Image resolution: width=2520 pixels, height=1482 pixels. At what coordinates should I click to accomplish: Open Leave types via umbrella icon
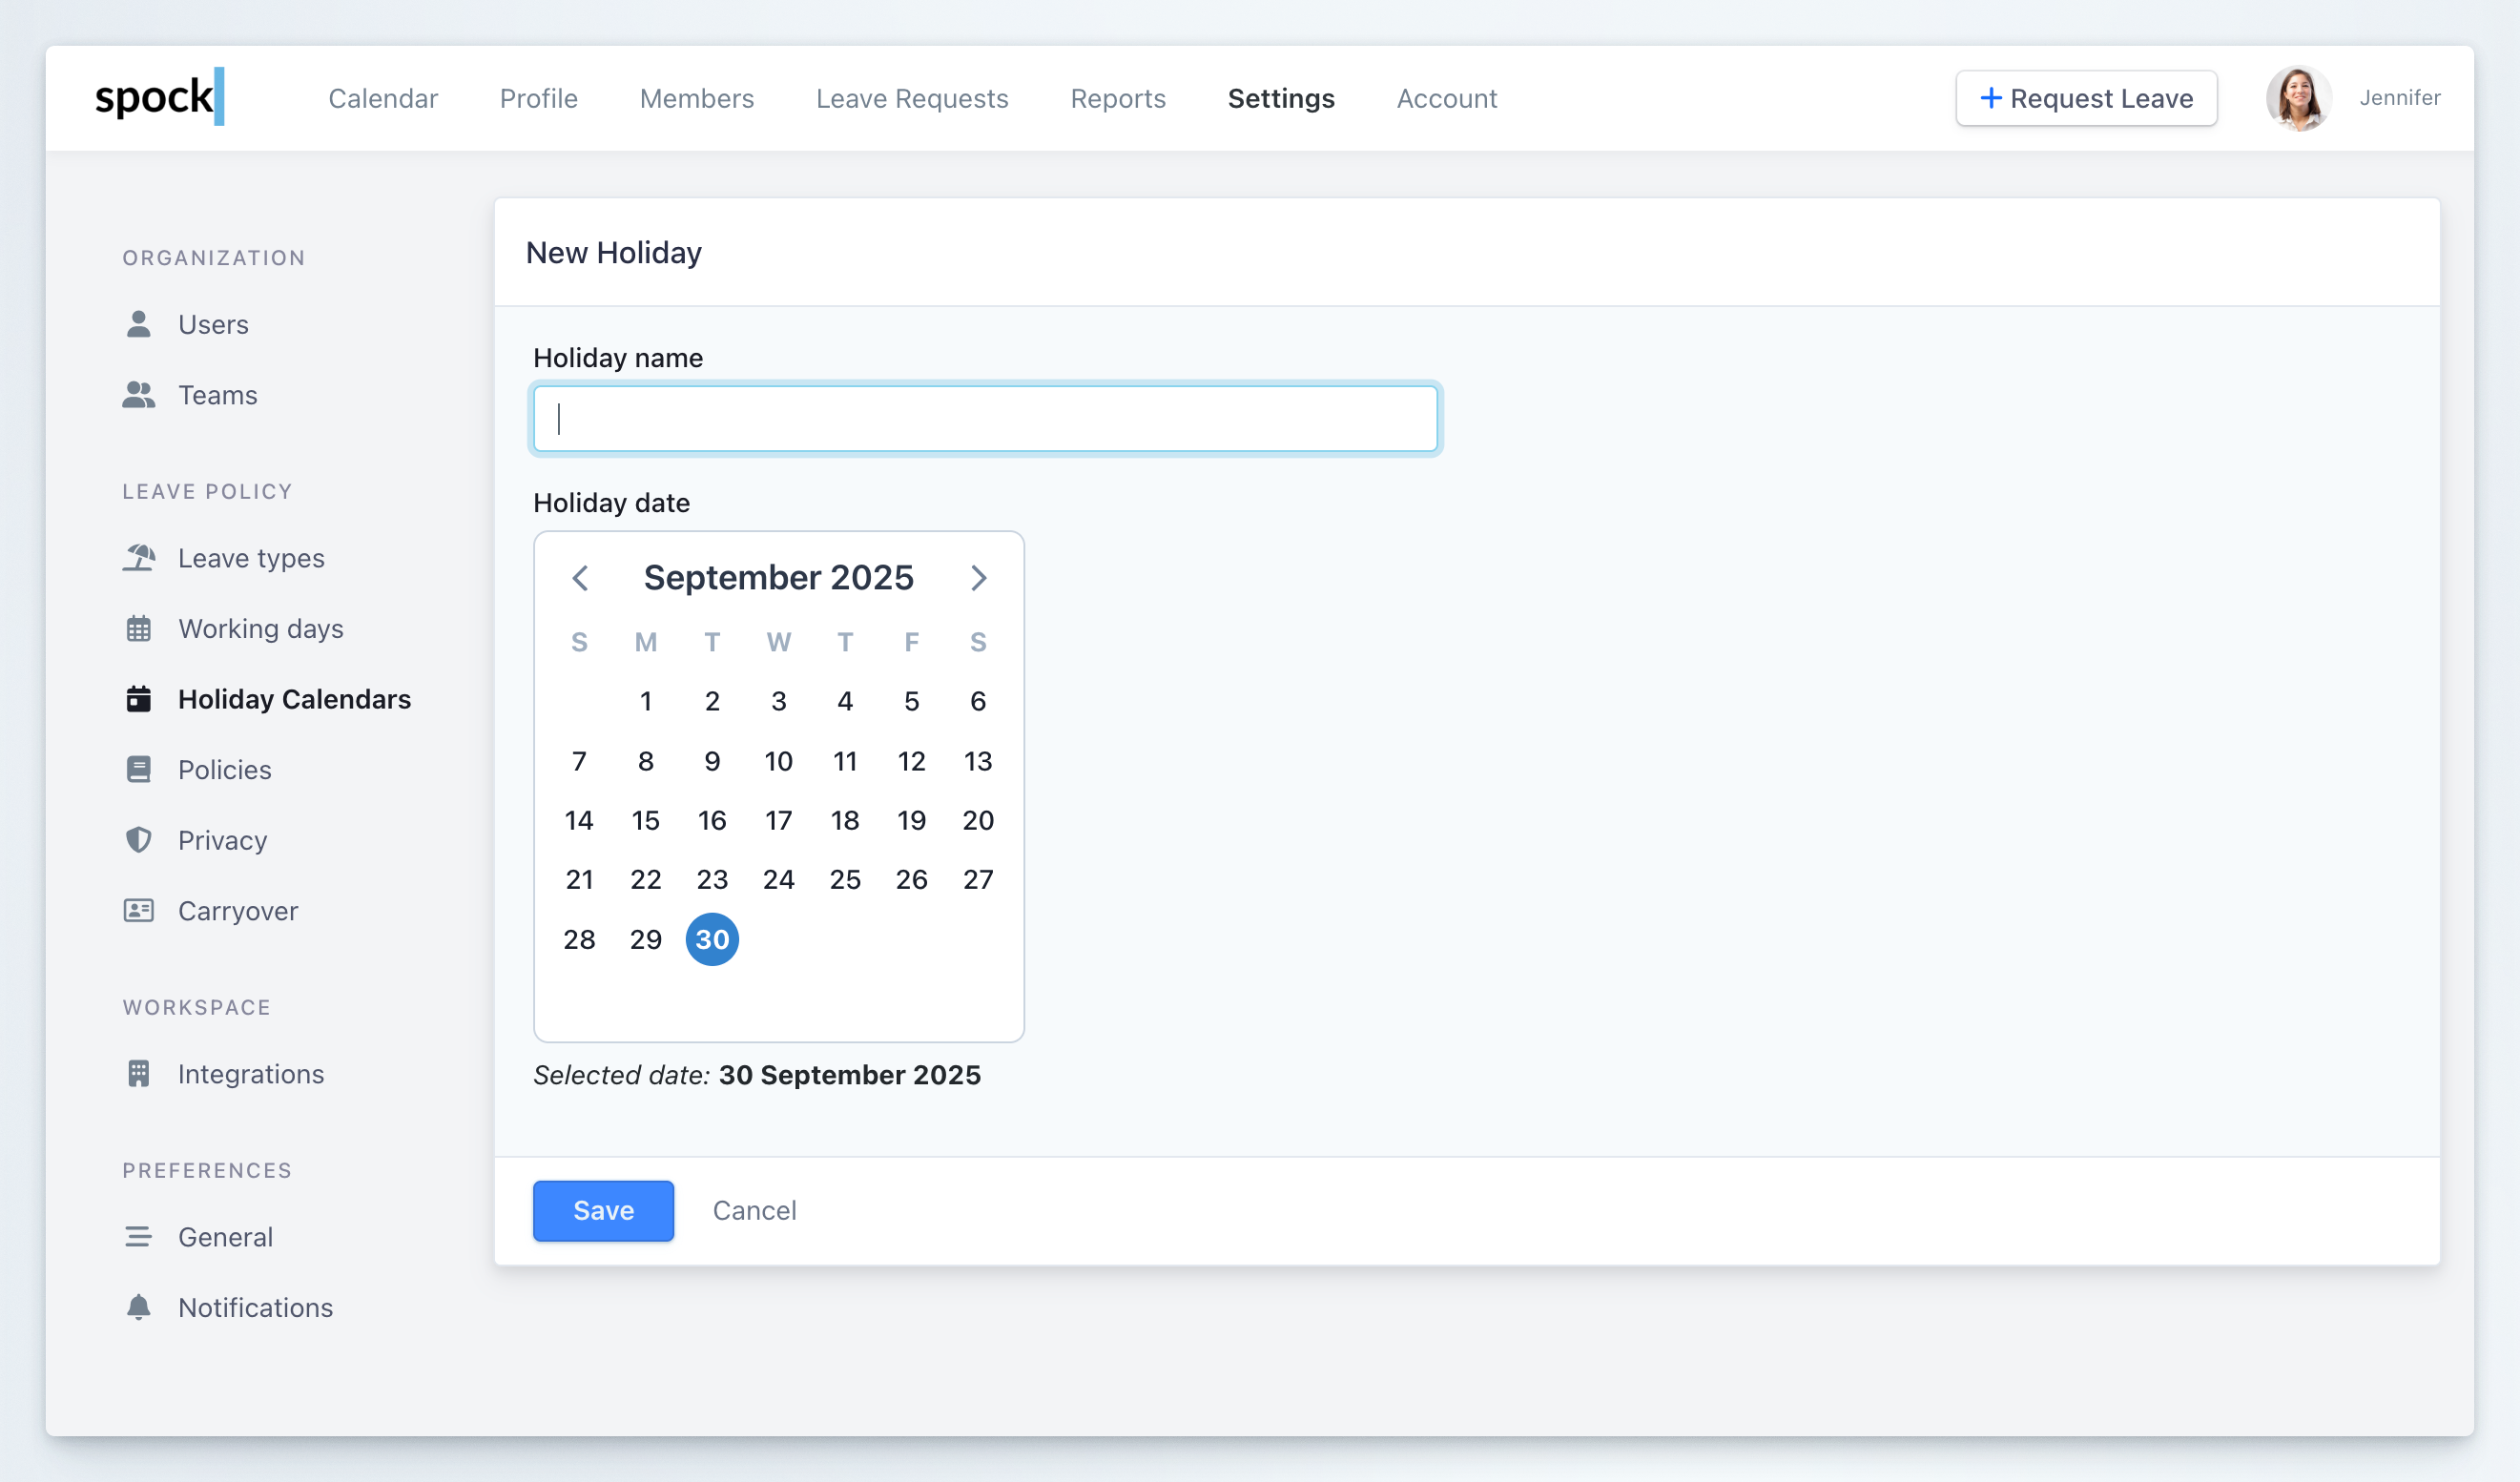139,558
